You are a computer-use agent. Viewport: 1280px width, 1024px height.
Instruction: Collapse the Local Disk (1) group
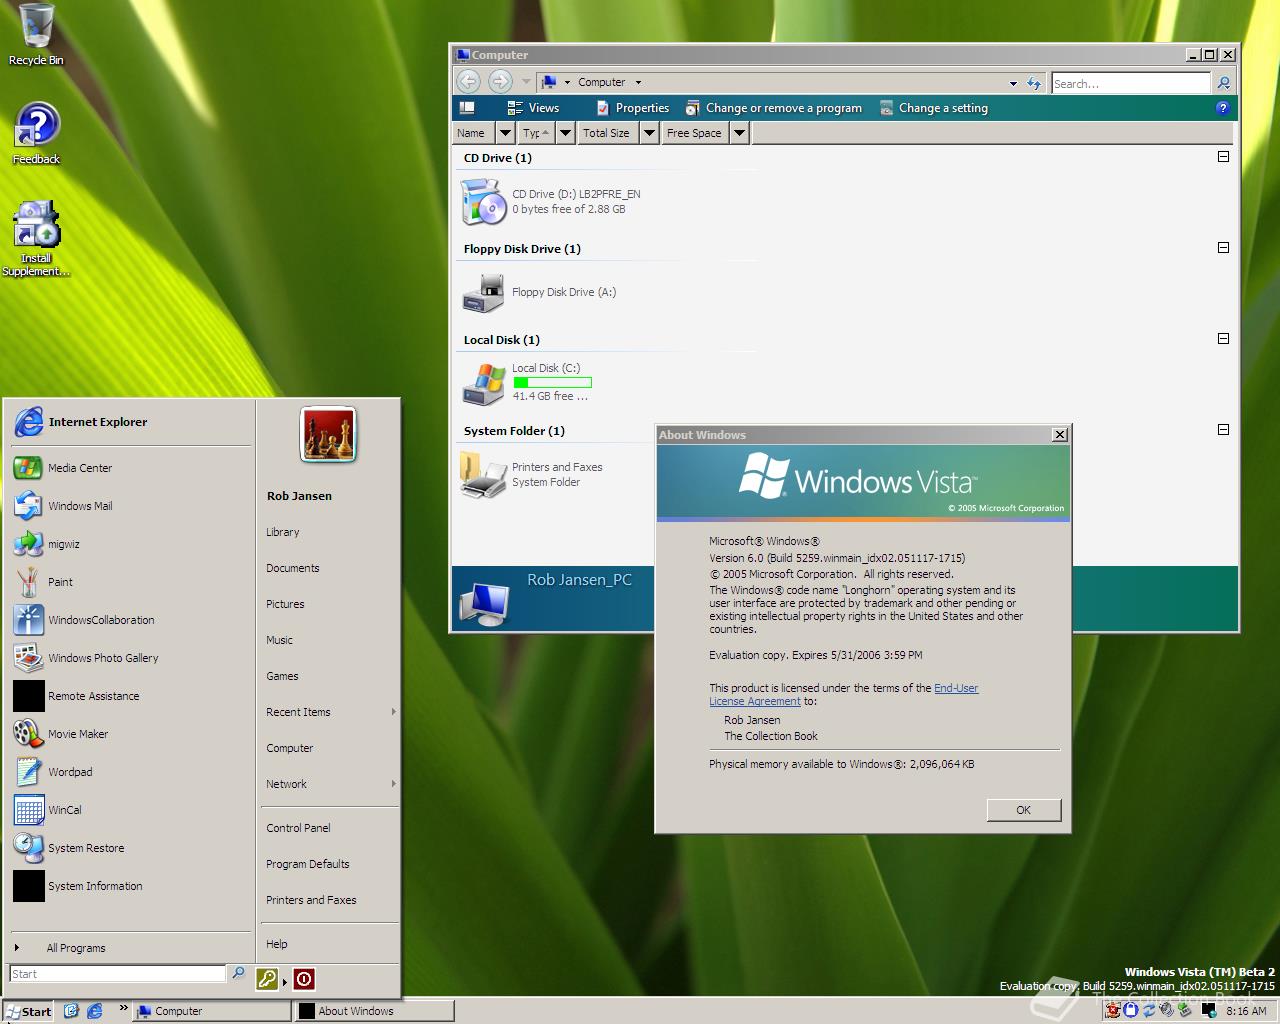coord(1223,339)
